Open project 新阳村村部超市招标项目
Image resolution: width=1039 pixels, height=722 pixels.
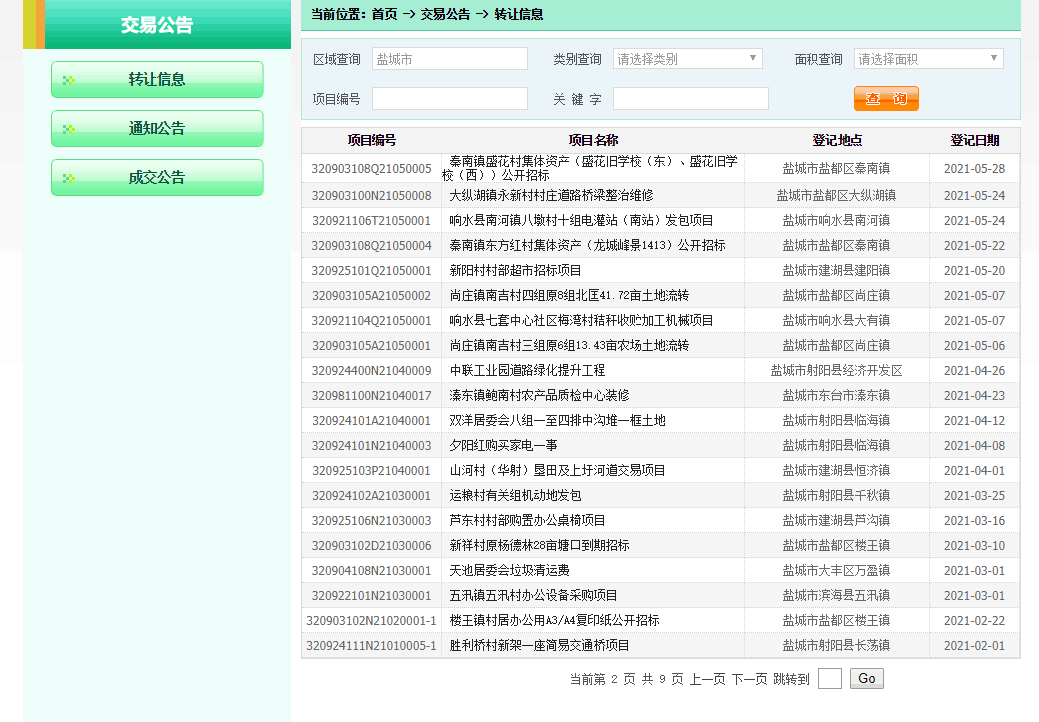pyautogui.click(x=516, y=271)
